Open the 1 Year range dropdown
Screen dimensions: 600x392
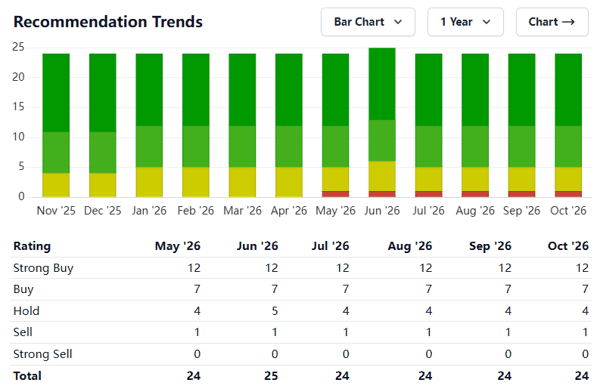[x=465, y=22]
